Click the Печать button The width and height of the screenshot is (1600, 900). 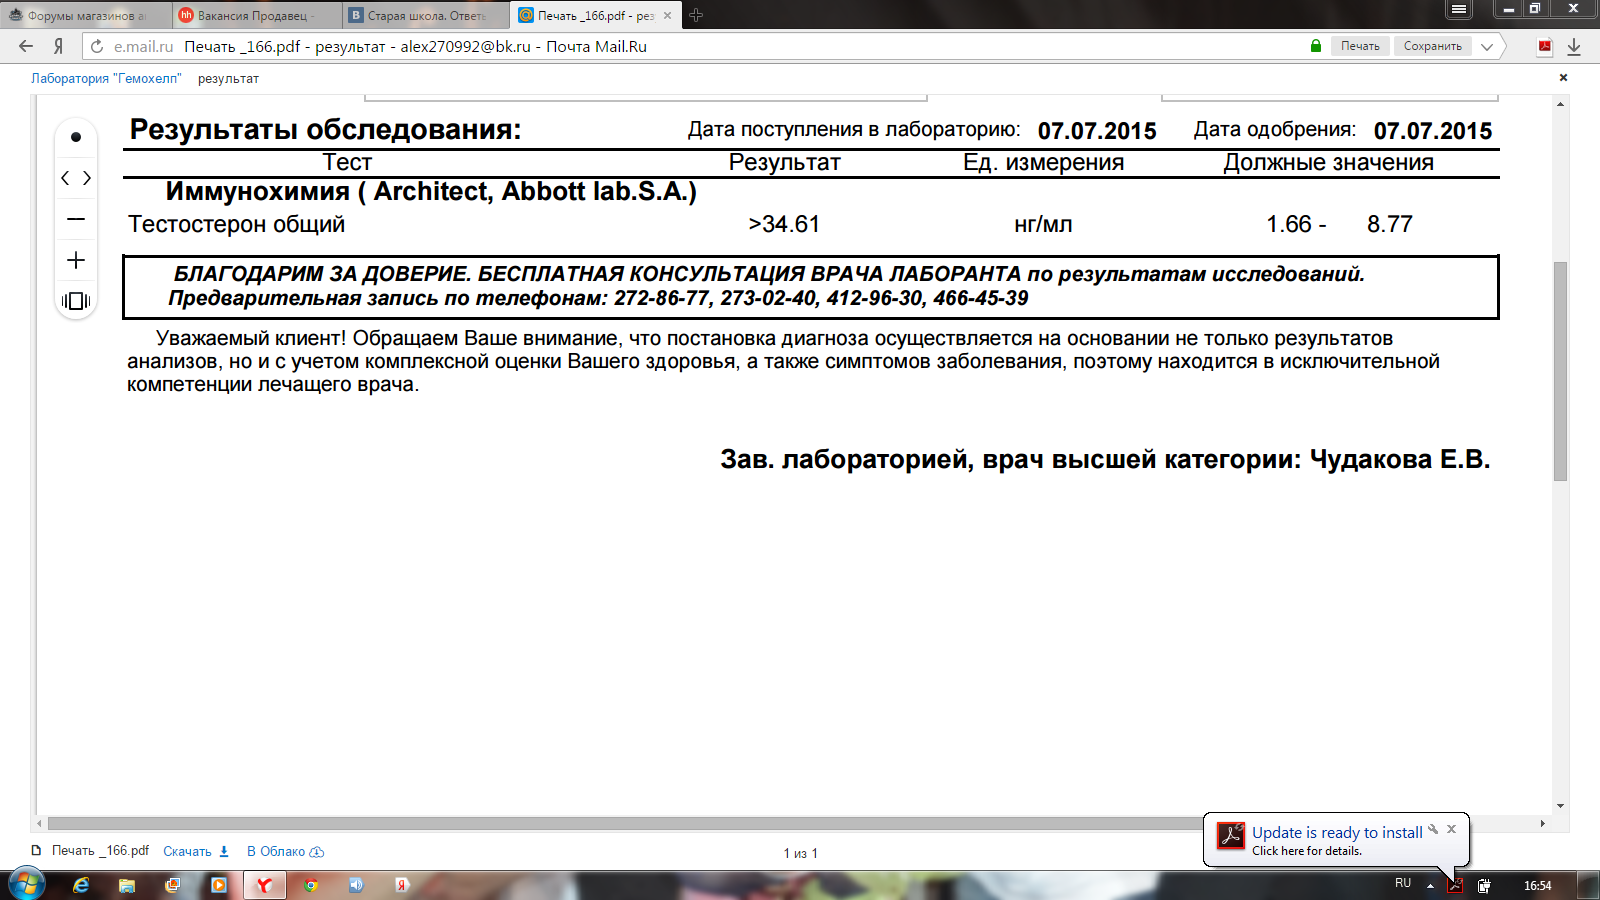pos(1359,46)
